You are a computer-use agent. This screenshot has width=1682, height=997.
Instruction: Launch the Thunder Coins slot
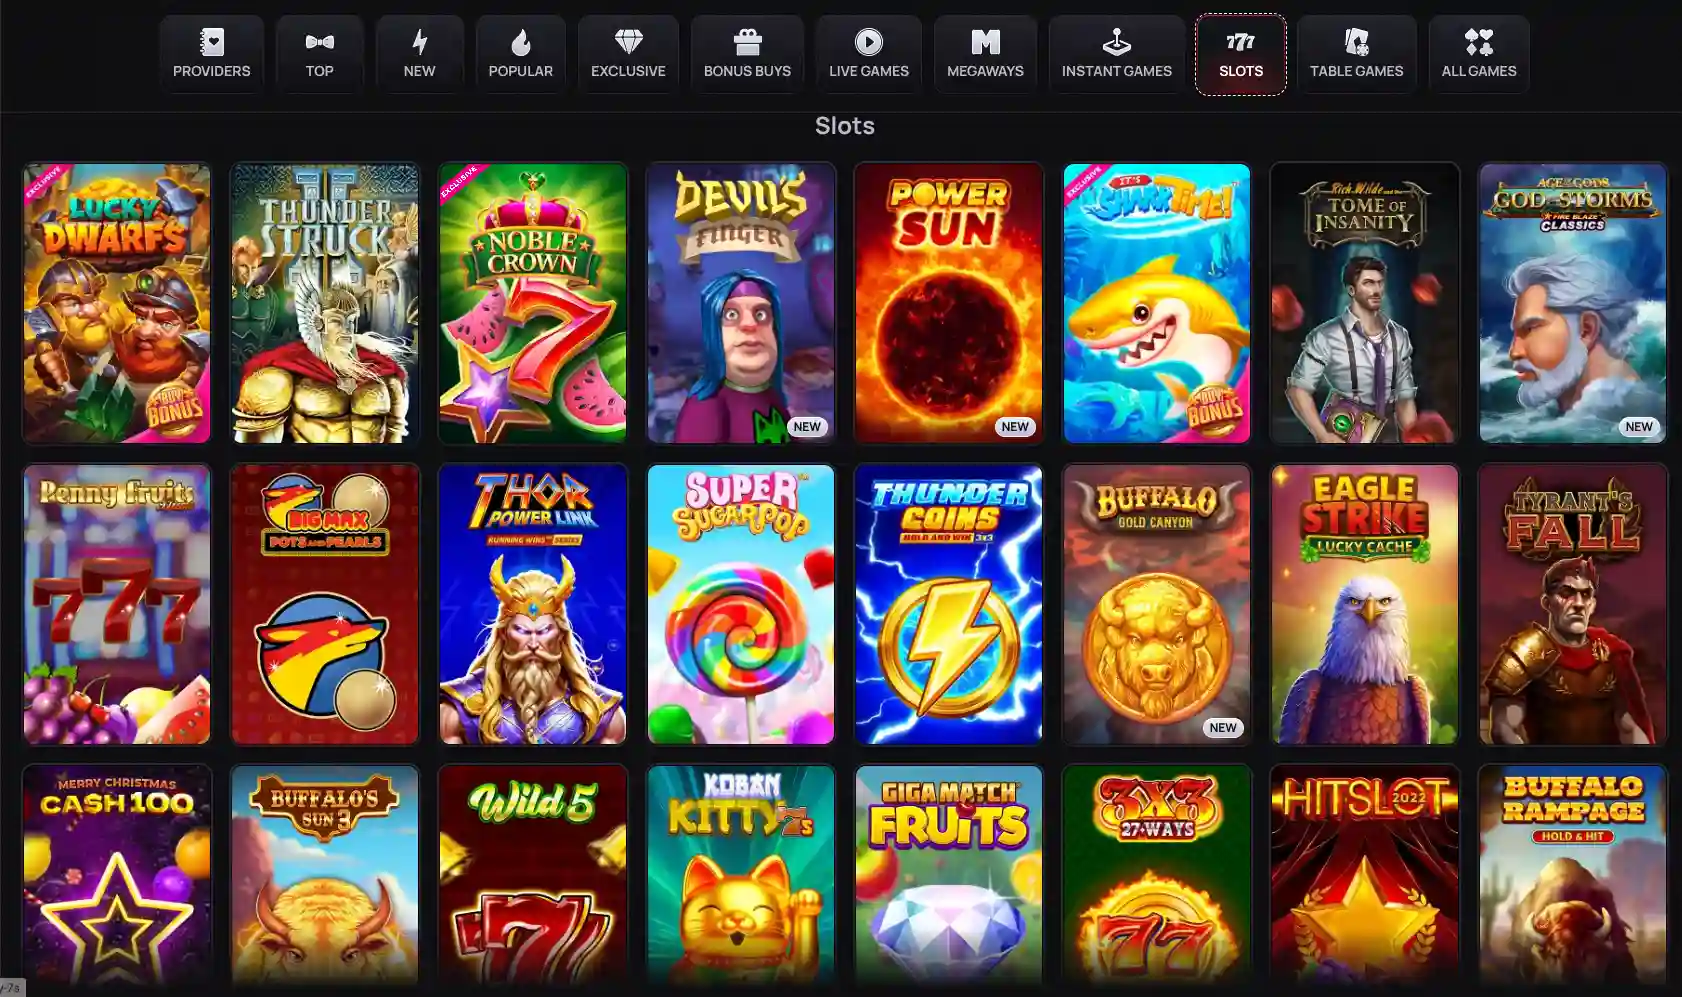[x=949, y=604]
